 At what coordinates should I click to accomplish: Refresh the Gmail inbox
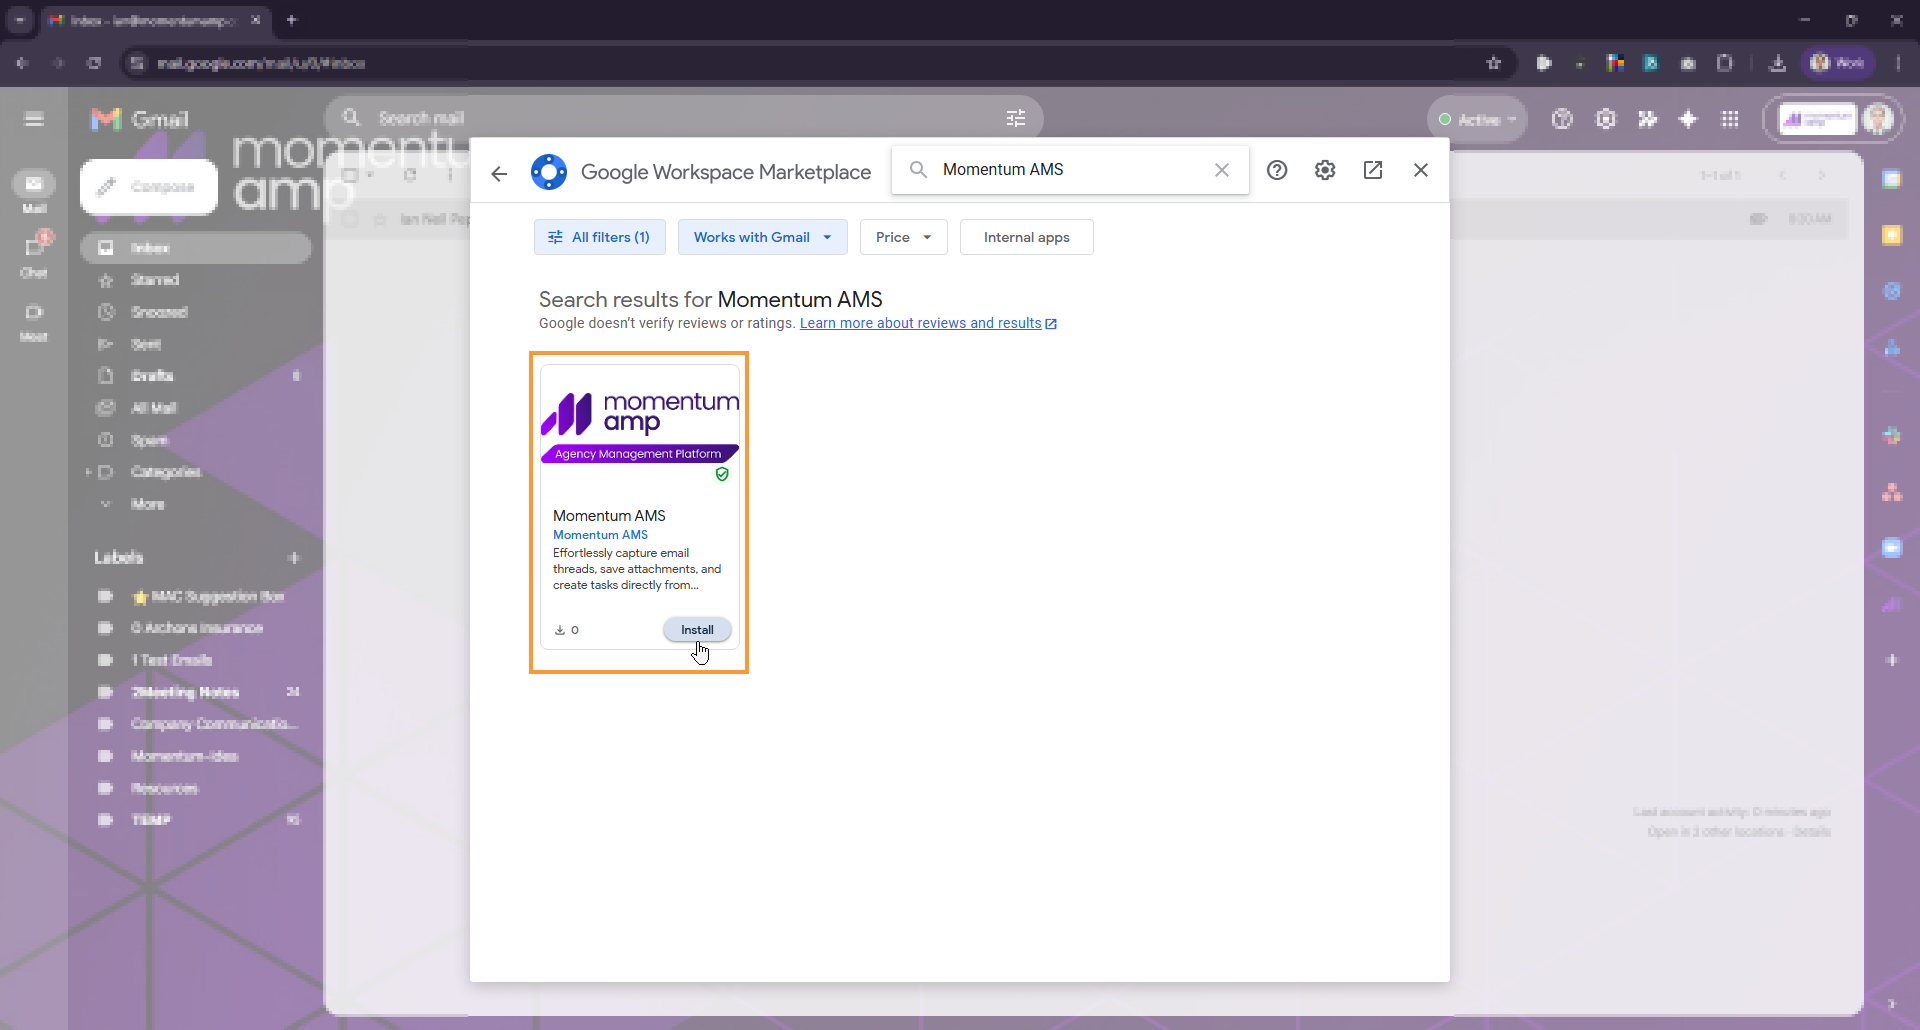[x=410, y=175]
